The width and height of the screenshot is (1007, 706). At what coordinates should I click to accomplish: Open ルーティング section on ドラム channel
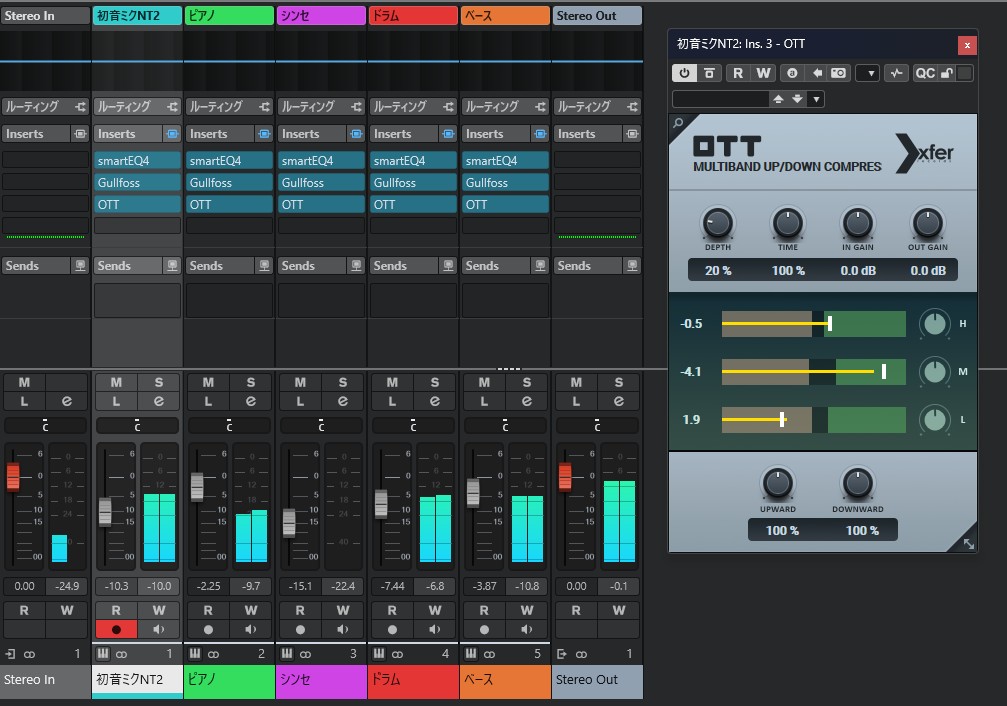403,107
